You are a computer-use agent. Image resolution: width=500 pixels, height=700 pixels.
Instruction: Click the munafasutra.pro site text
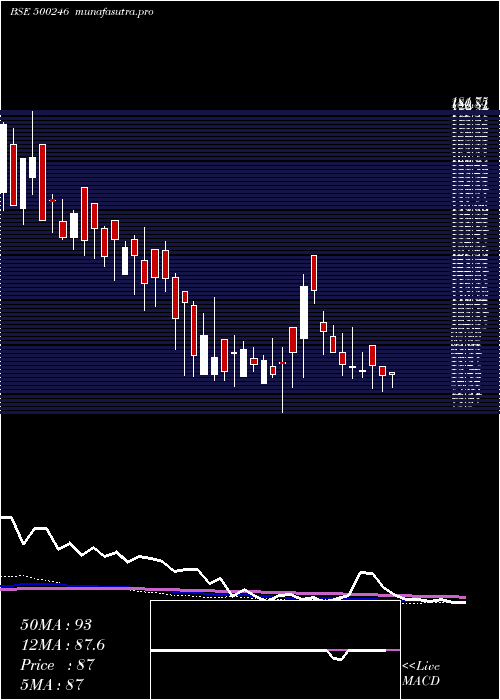coord(114,12)
